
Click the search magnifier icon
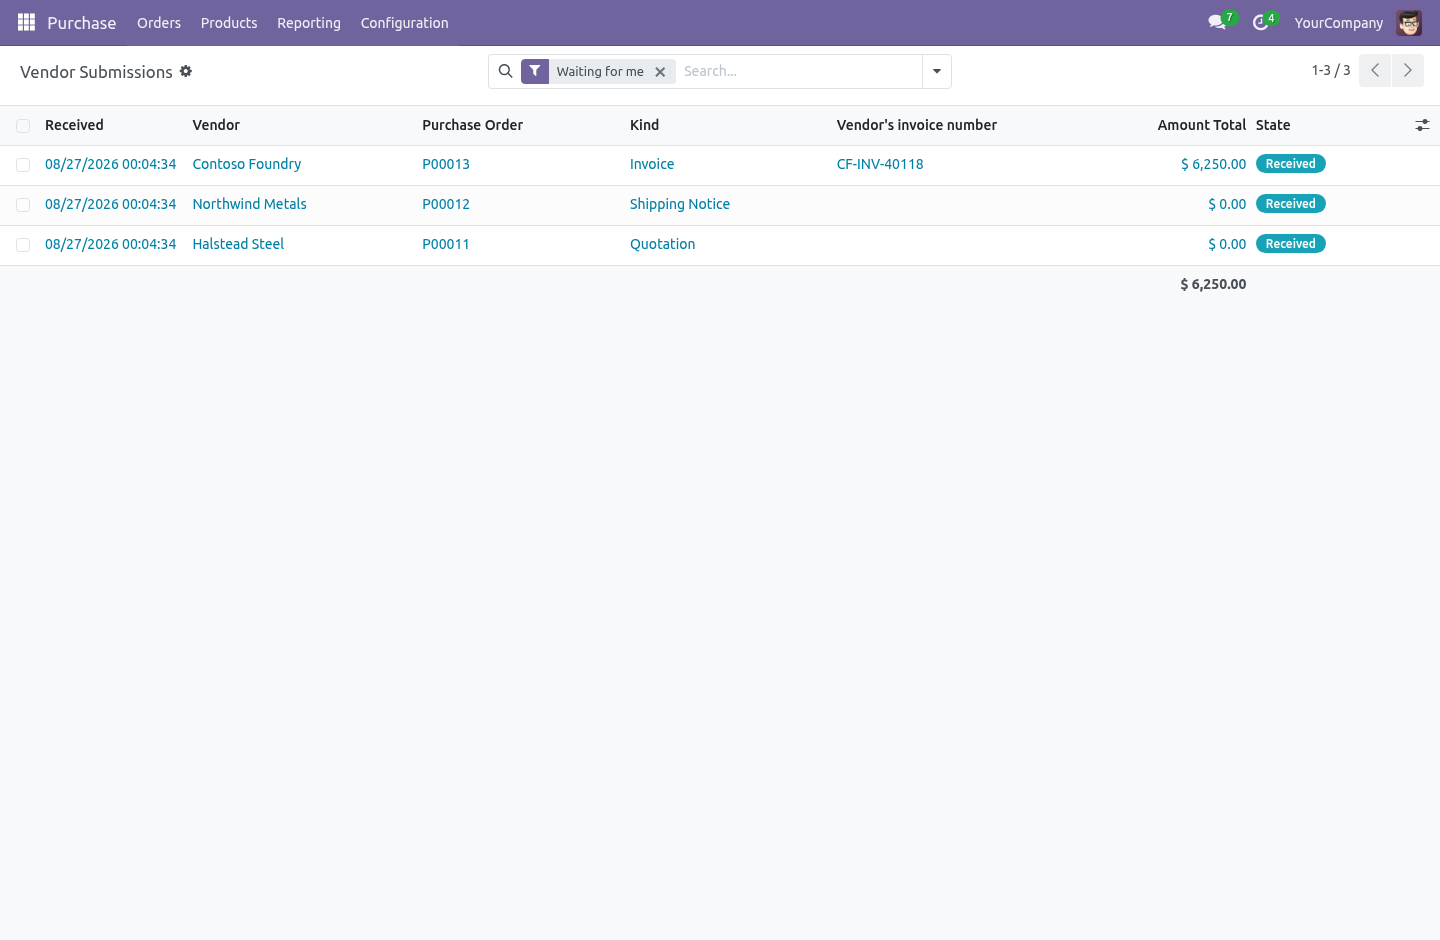[506, 71]
